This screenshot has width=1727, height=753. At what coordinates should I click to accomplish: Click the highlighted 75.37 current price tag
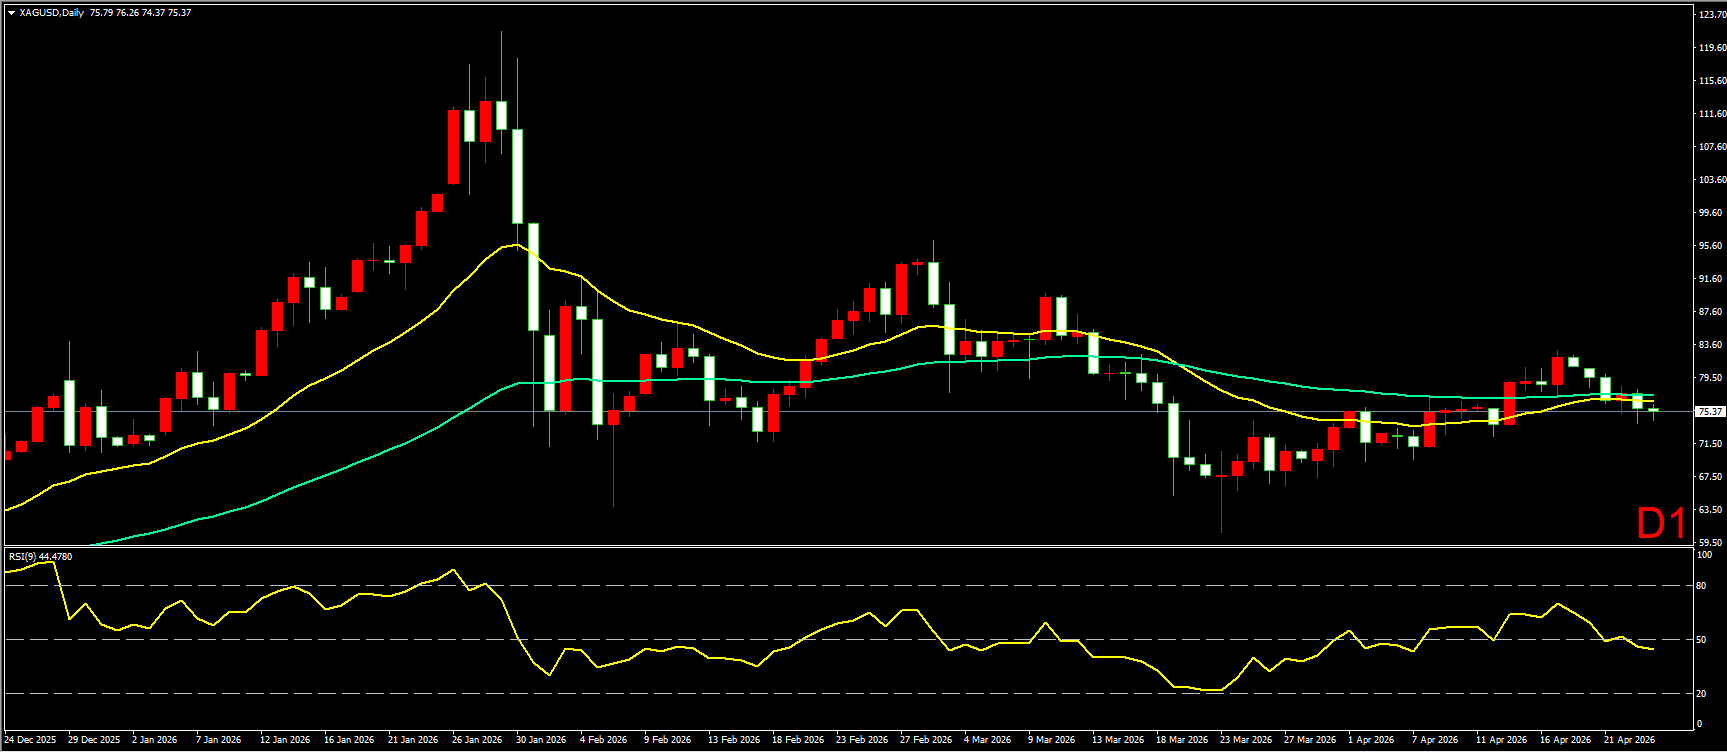[x=1711, y=411]
